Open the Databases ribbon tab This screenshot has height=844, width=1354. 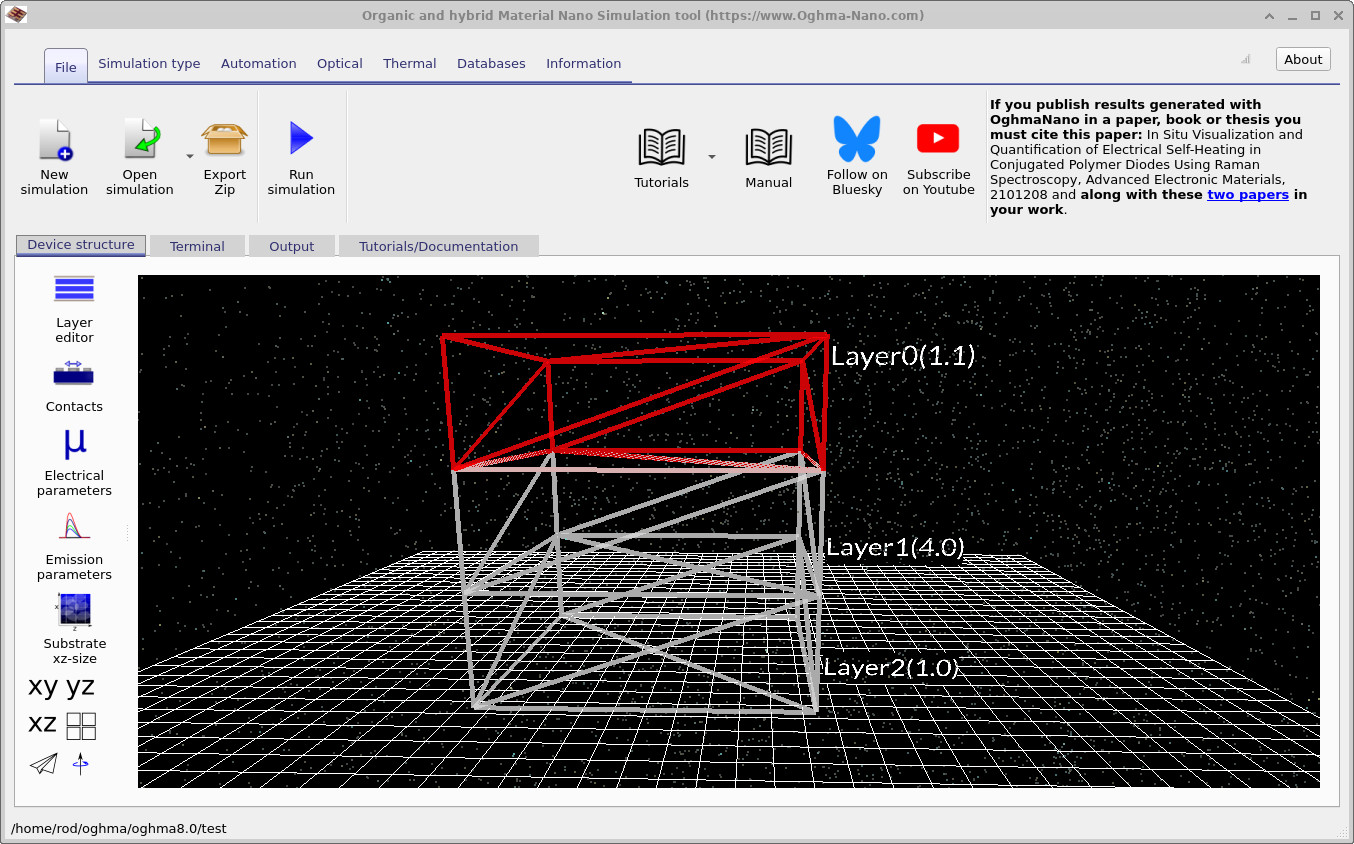[491, 63]
